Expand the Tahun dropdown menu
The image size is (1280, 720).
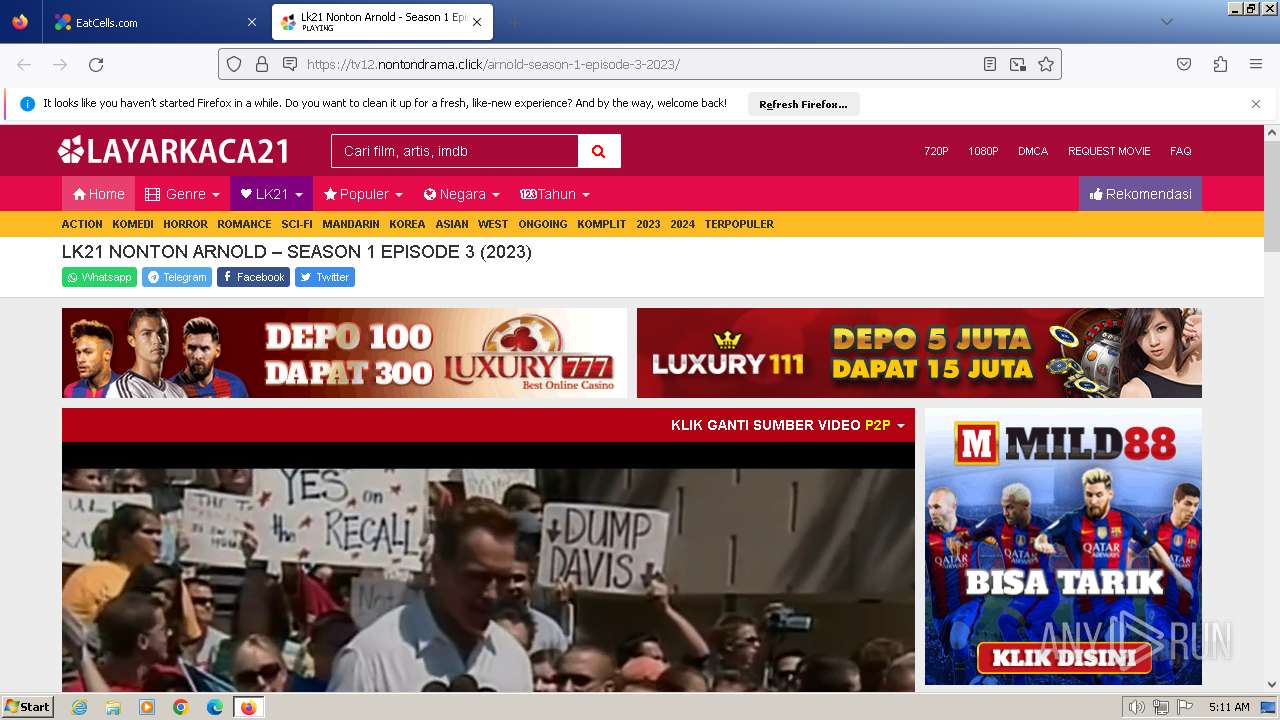[x=555, y=194]
